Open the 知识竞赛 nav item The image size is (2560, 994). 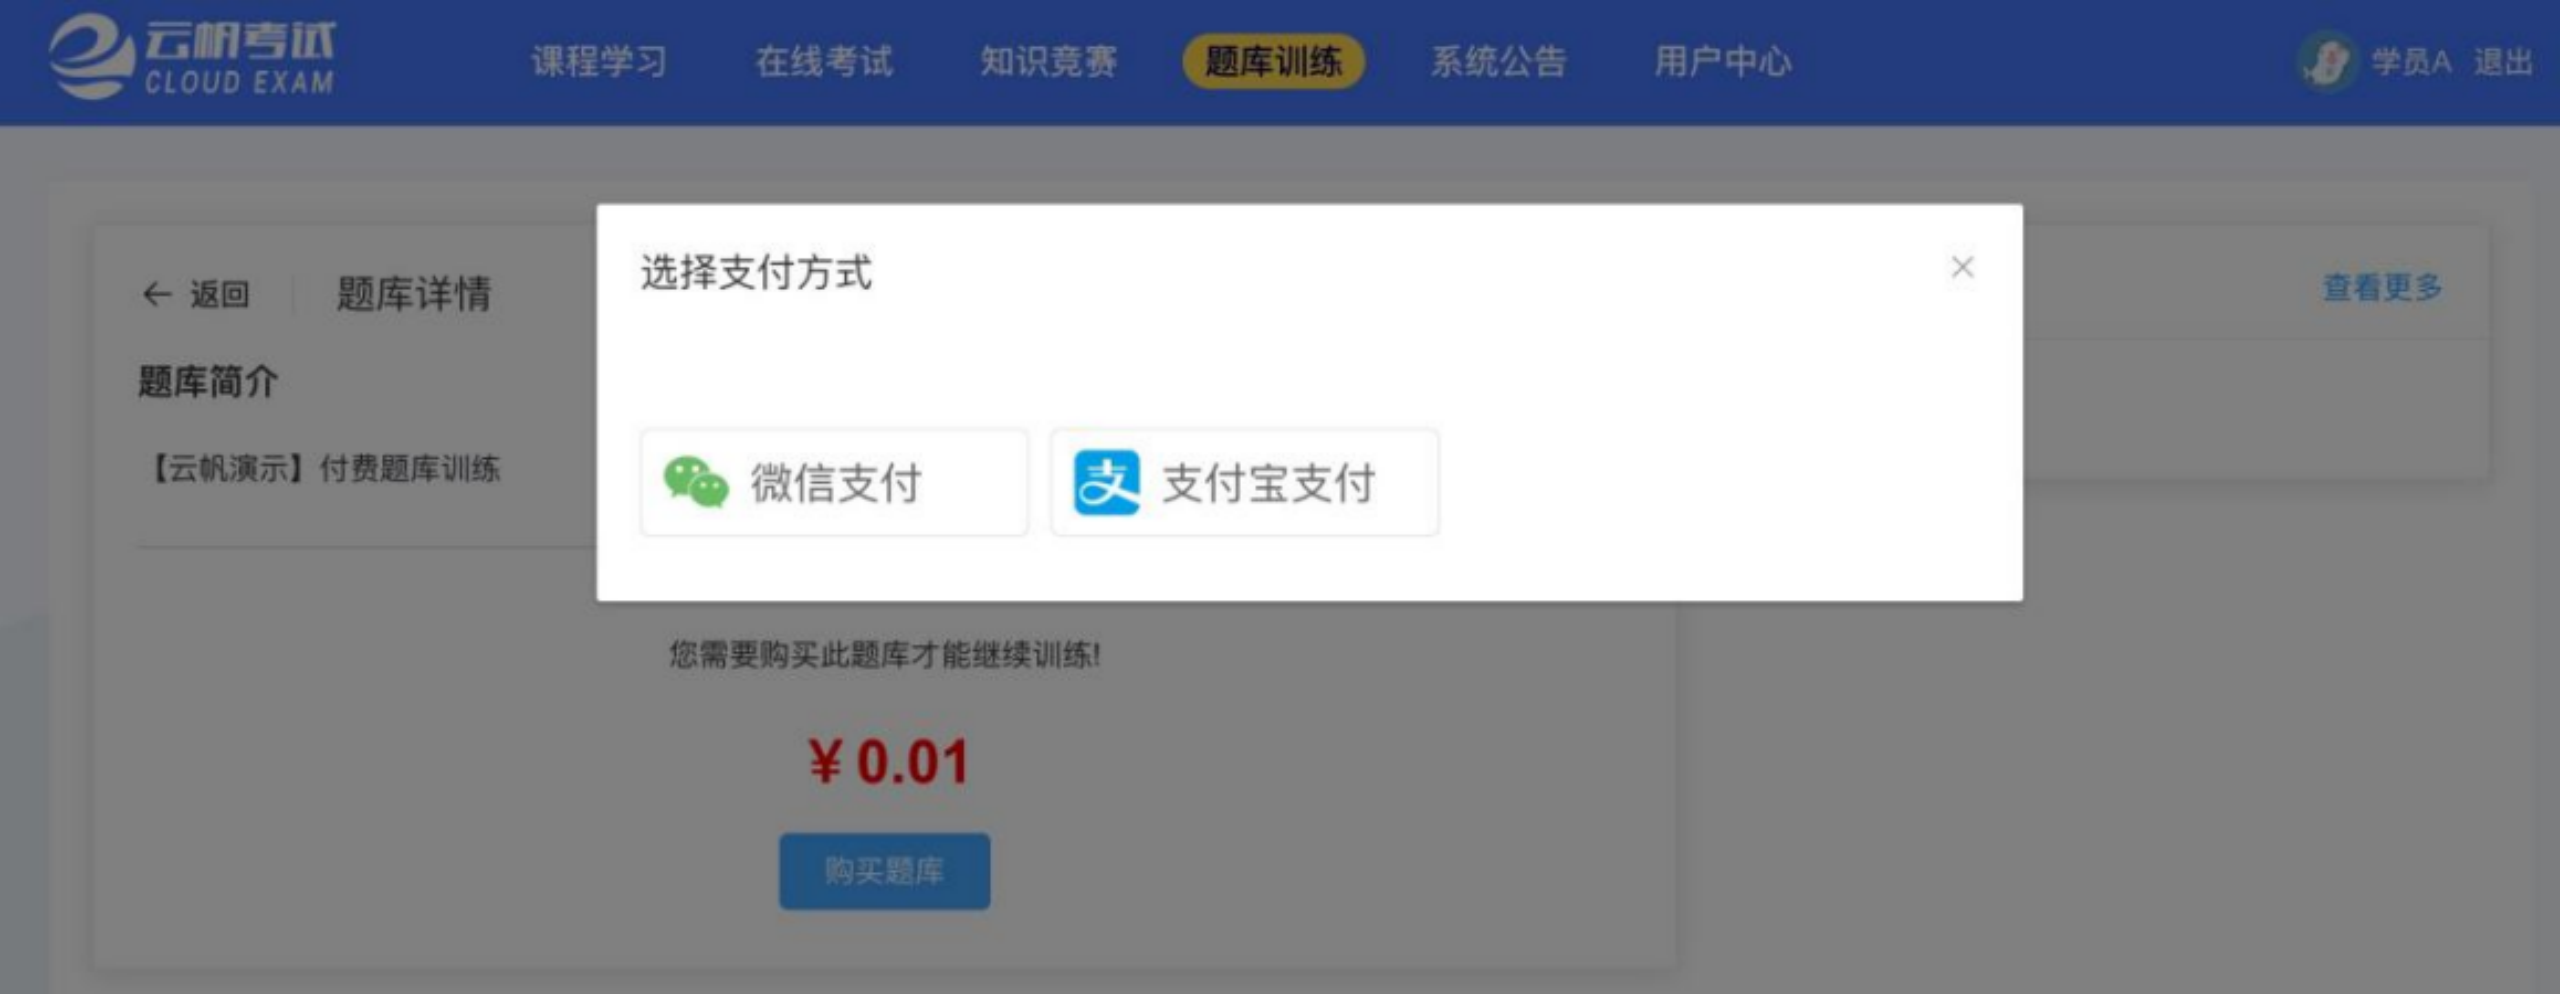click(1048, 62)
